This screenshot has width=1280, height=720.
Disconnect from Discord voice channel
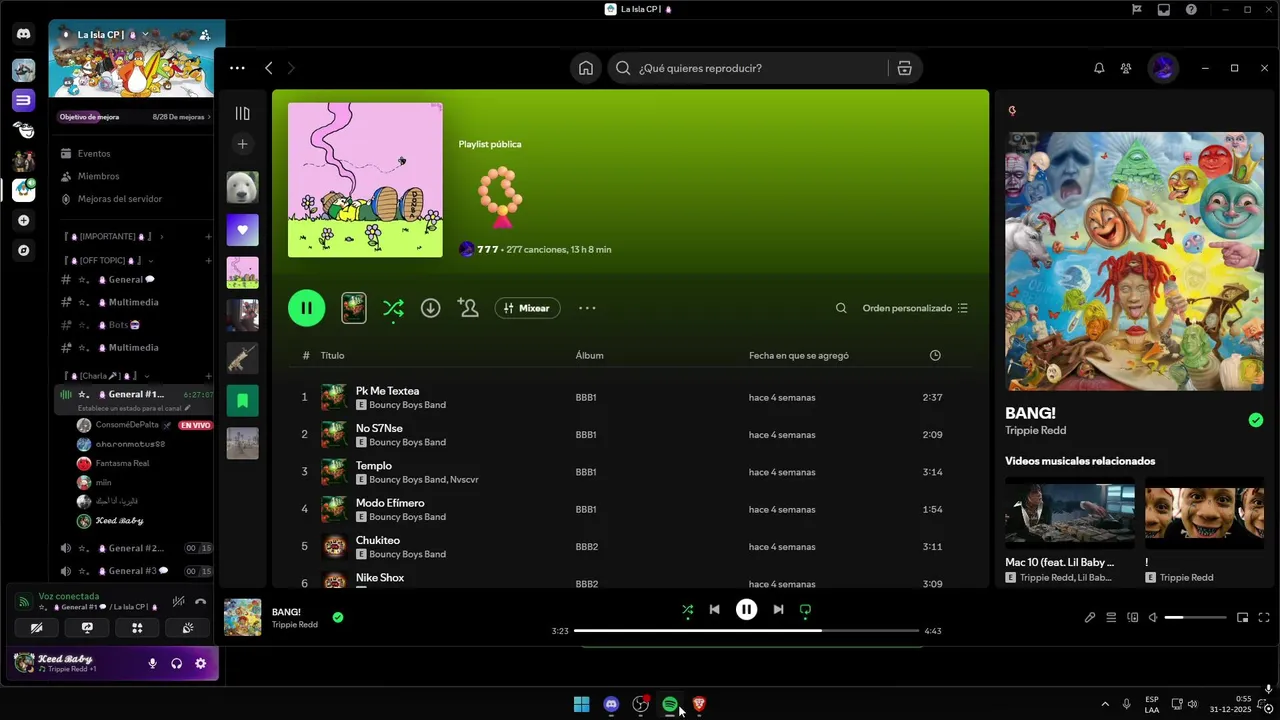[x=201, y=601]
